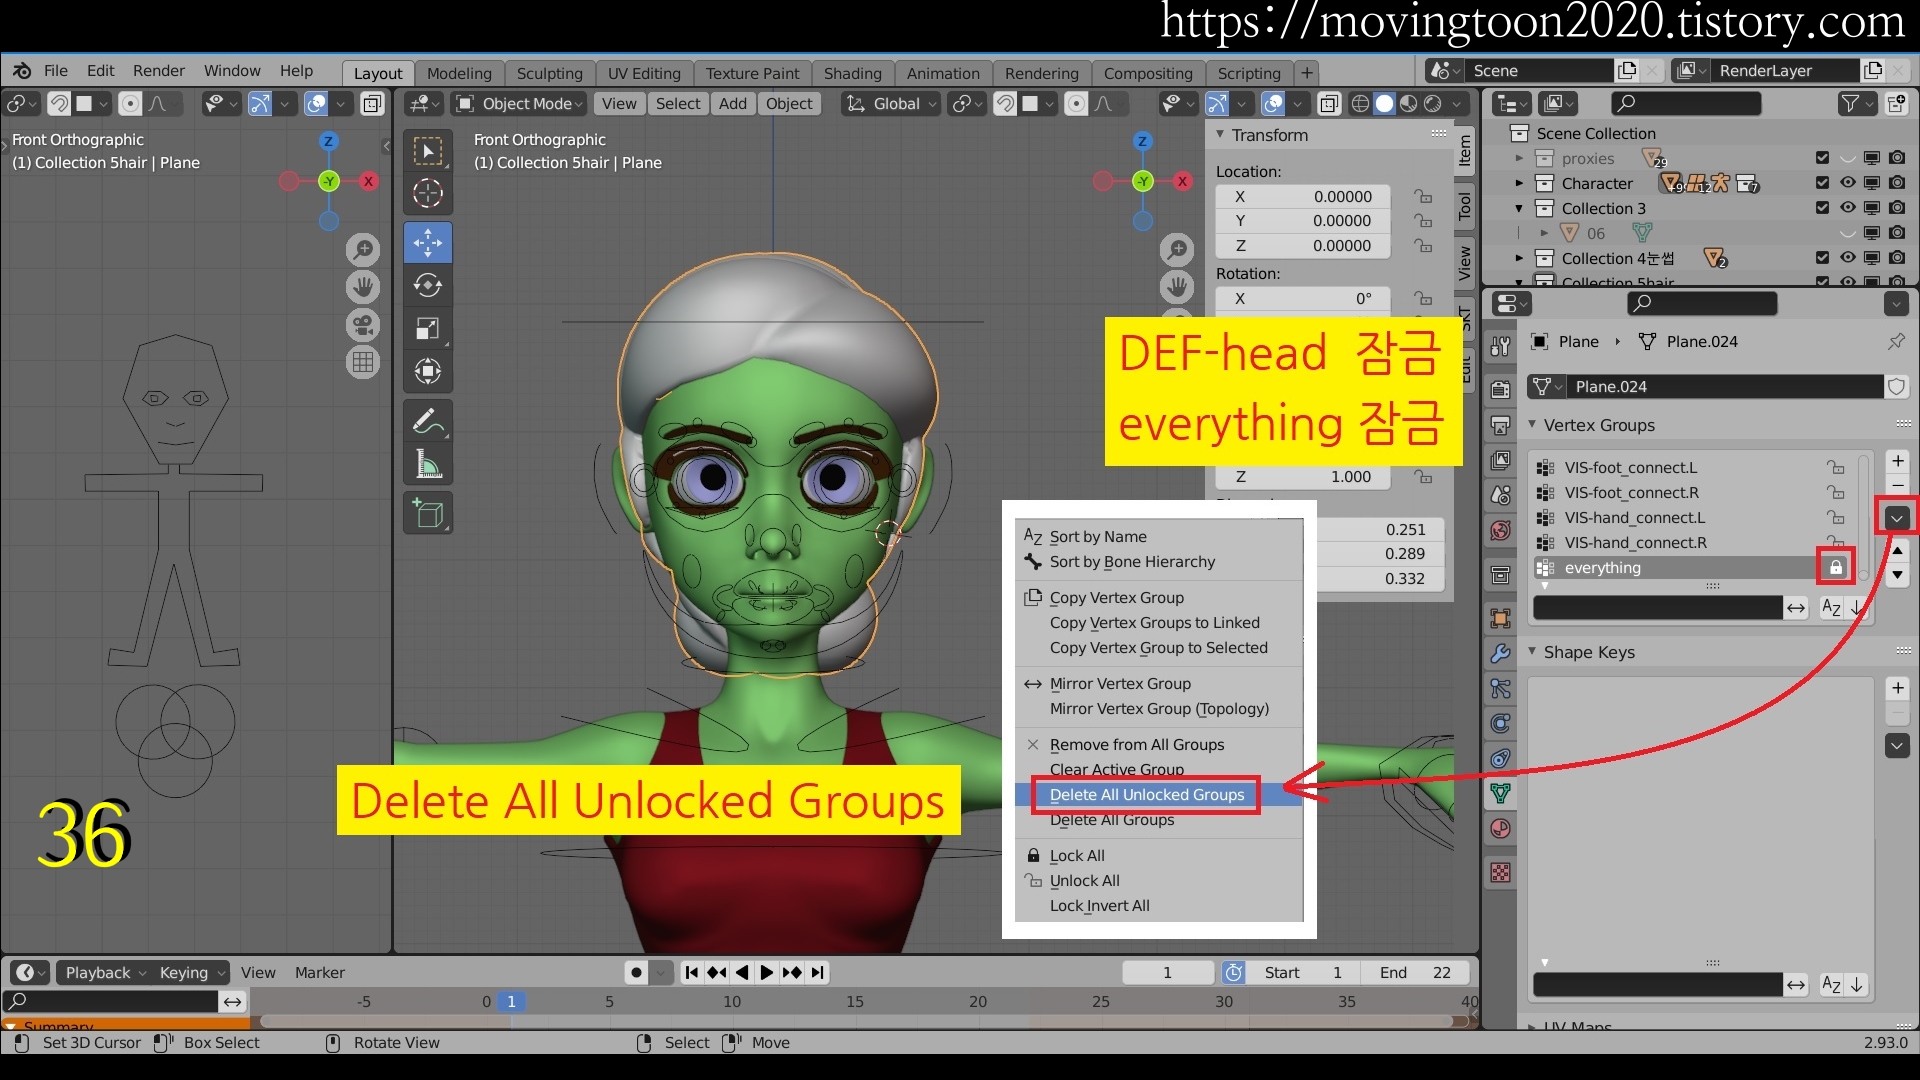Collapse the Shape Keys panel
Screen dimensions: 1920x1080
pos(1532,652)
